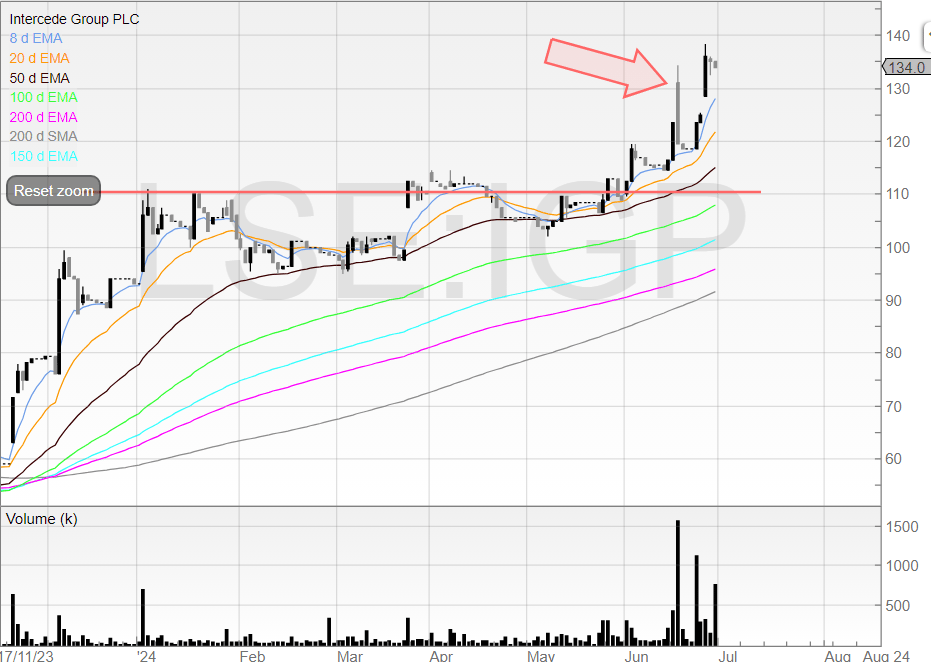Screen dimensions: 931x662
Task: Click the '24 year date axis label
Action: click(x=146, y=655)
